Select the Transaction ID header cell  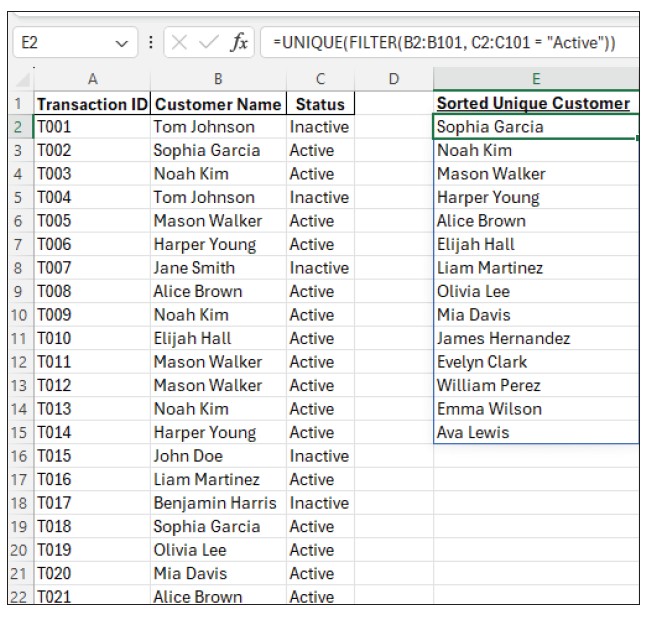tap(92, 103)
